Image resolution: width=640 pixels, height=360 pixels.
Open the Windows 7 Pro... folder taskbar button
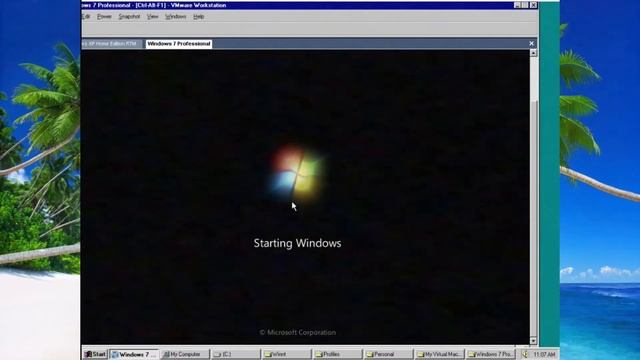point(491,354)
